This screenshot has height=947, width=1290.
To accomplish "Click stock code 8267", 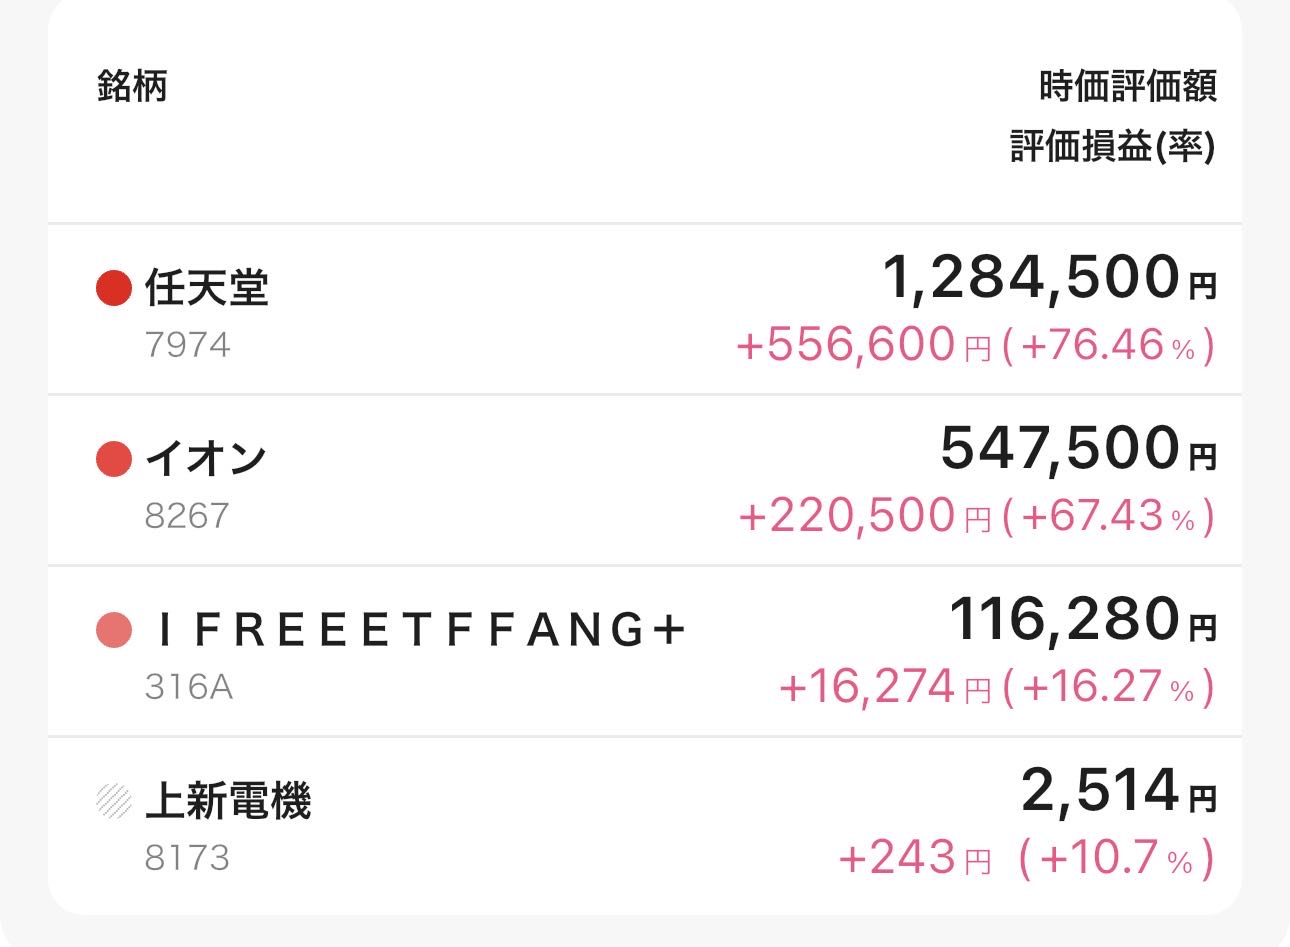I will 187,516.
